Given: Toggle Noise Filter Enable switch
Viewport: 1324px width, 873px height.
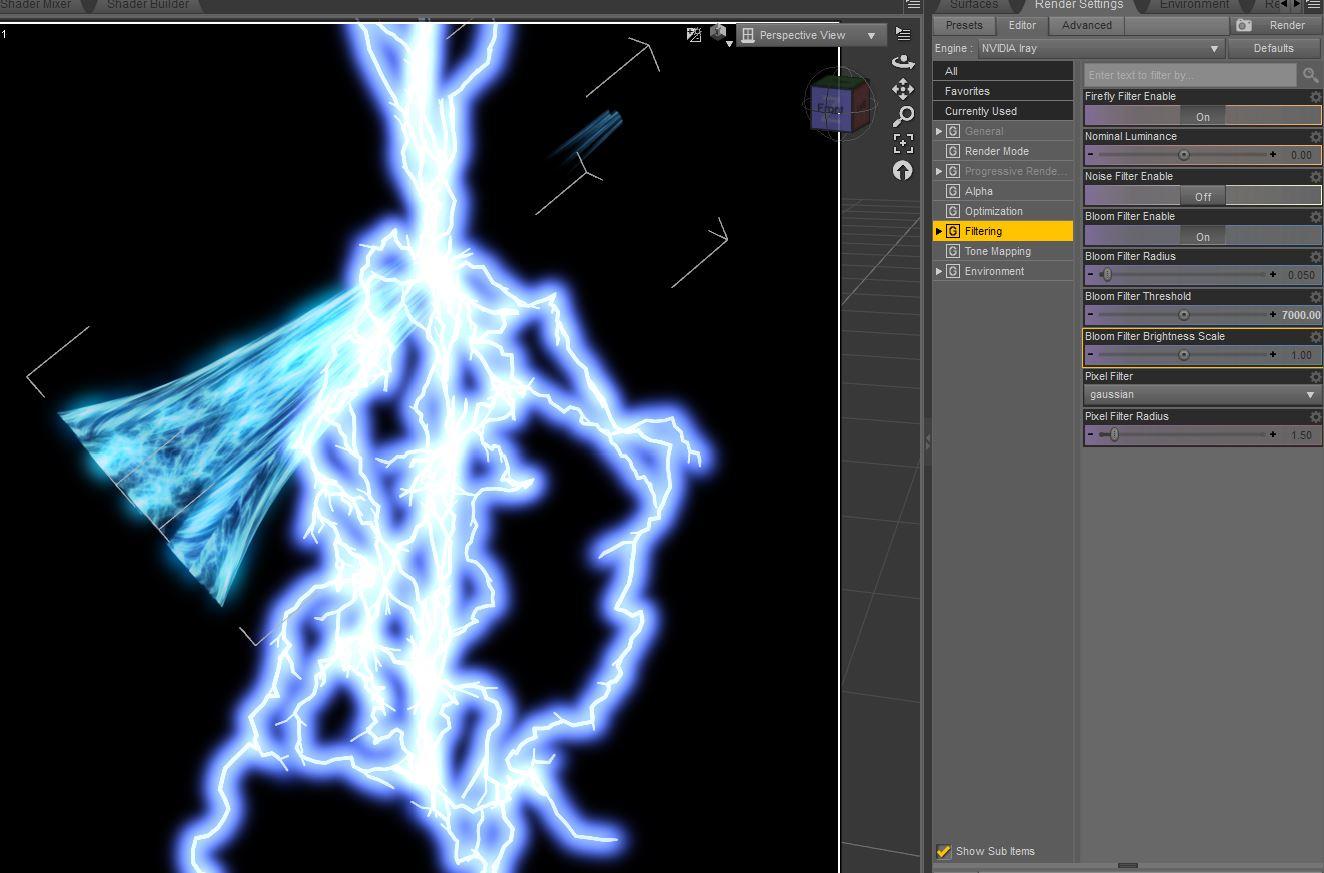Looking at the screenshot, I should [1203, 196].
